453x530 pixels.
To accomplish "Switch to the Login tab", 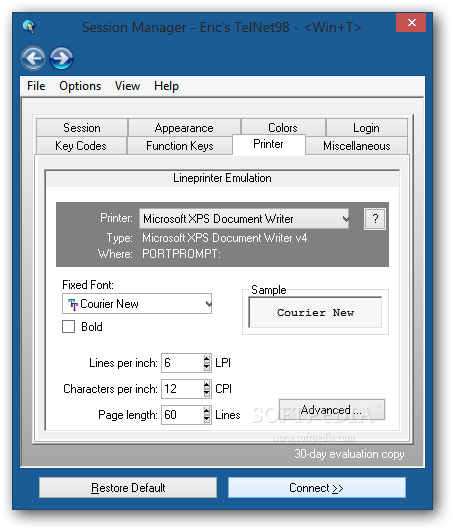I will (x=366, y=128).
